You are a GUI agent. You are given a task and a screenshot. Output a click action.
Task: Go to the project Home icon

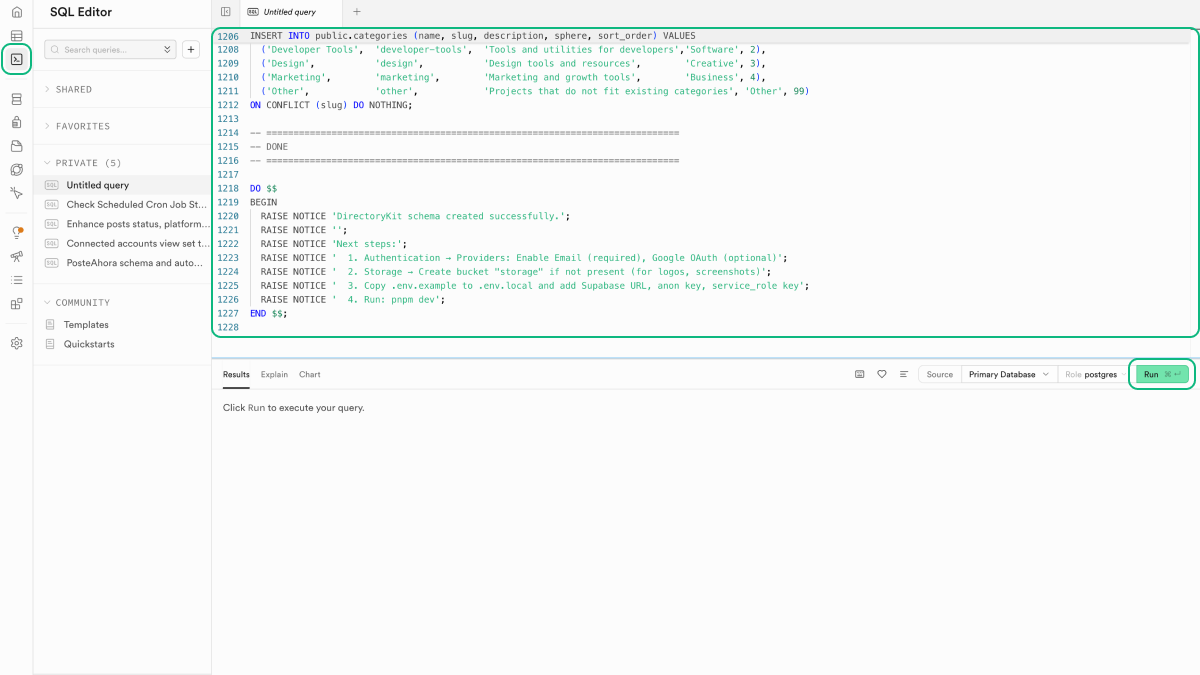16,12
